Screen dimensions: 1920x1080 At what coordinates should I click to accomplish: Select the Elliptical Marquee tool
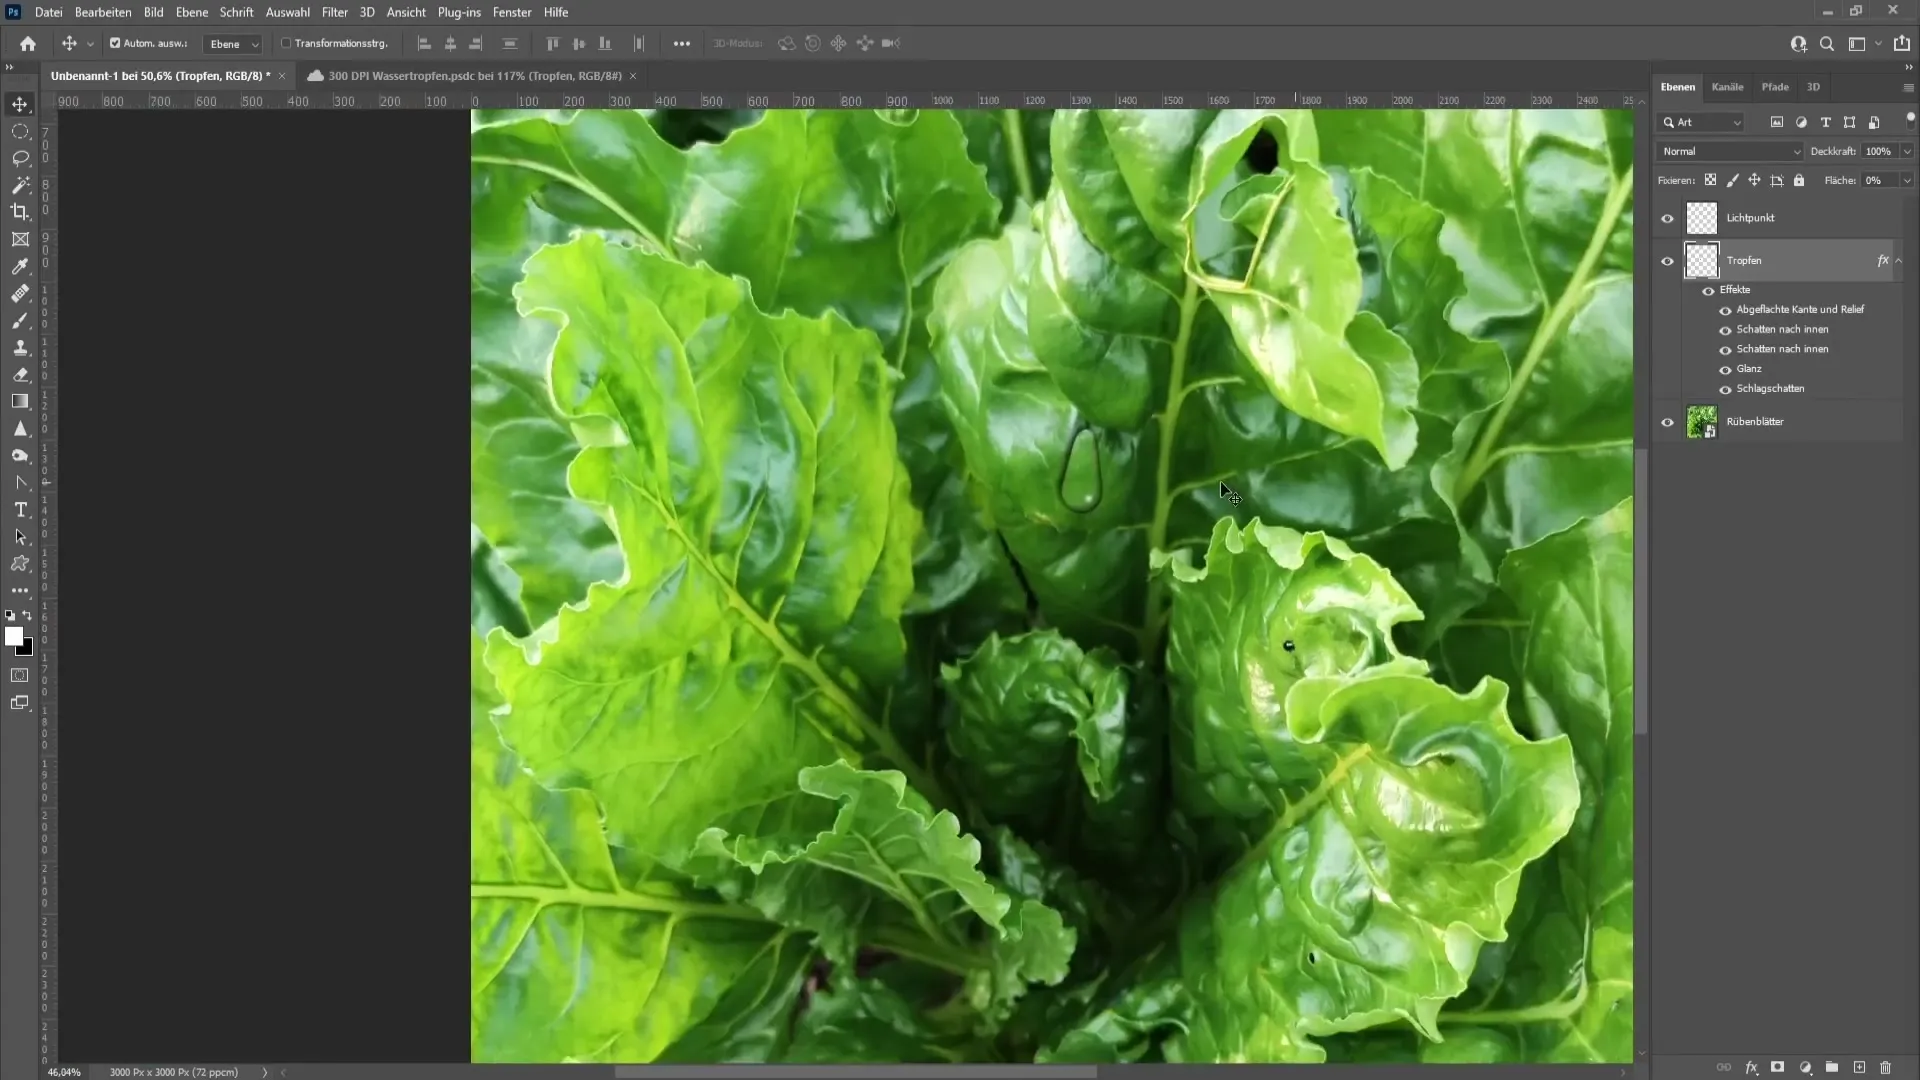pyautogui.click(x=20, y=131)
